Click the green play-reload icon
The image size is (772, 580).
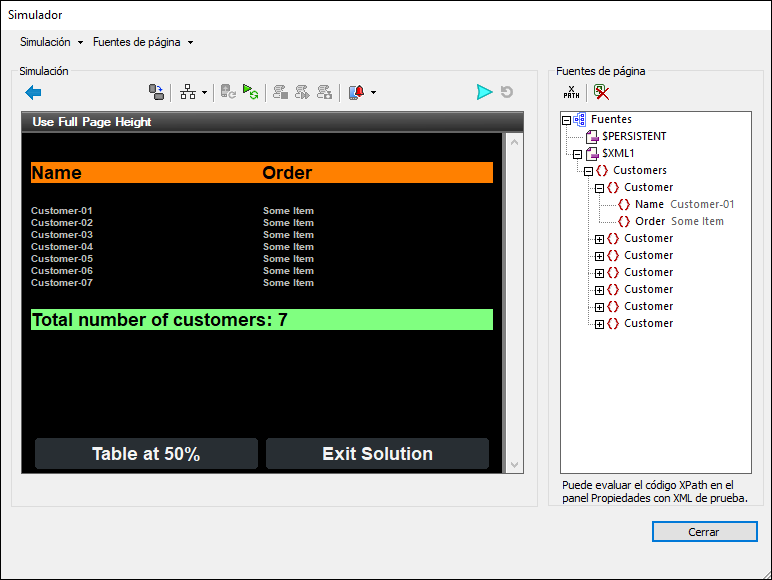[x=251, y=92]
